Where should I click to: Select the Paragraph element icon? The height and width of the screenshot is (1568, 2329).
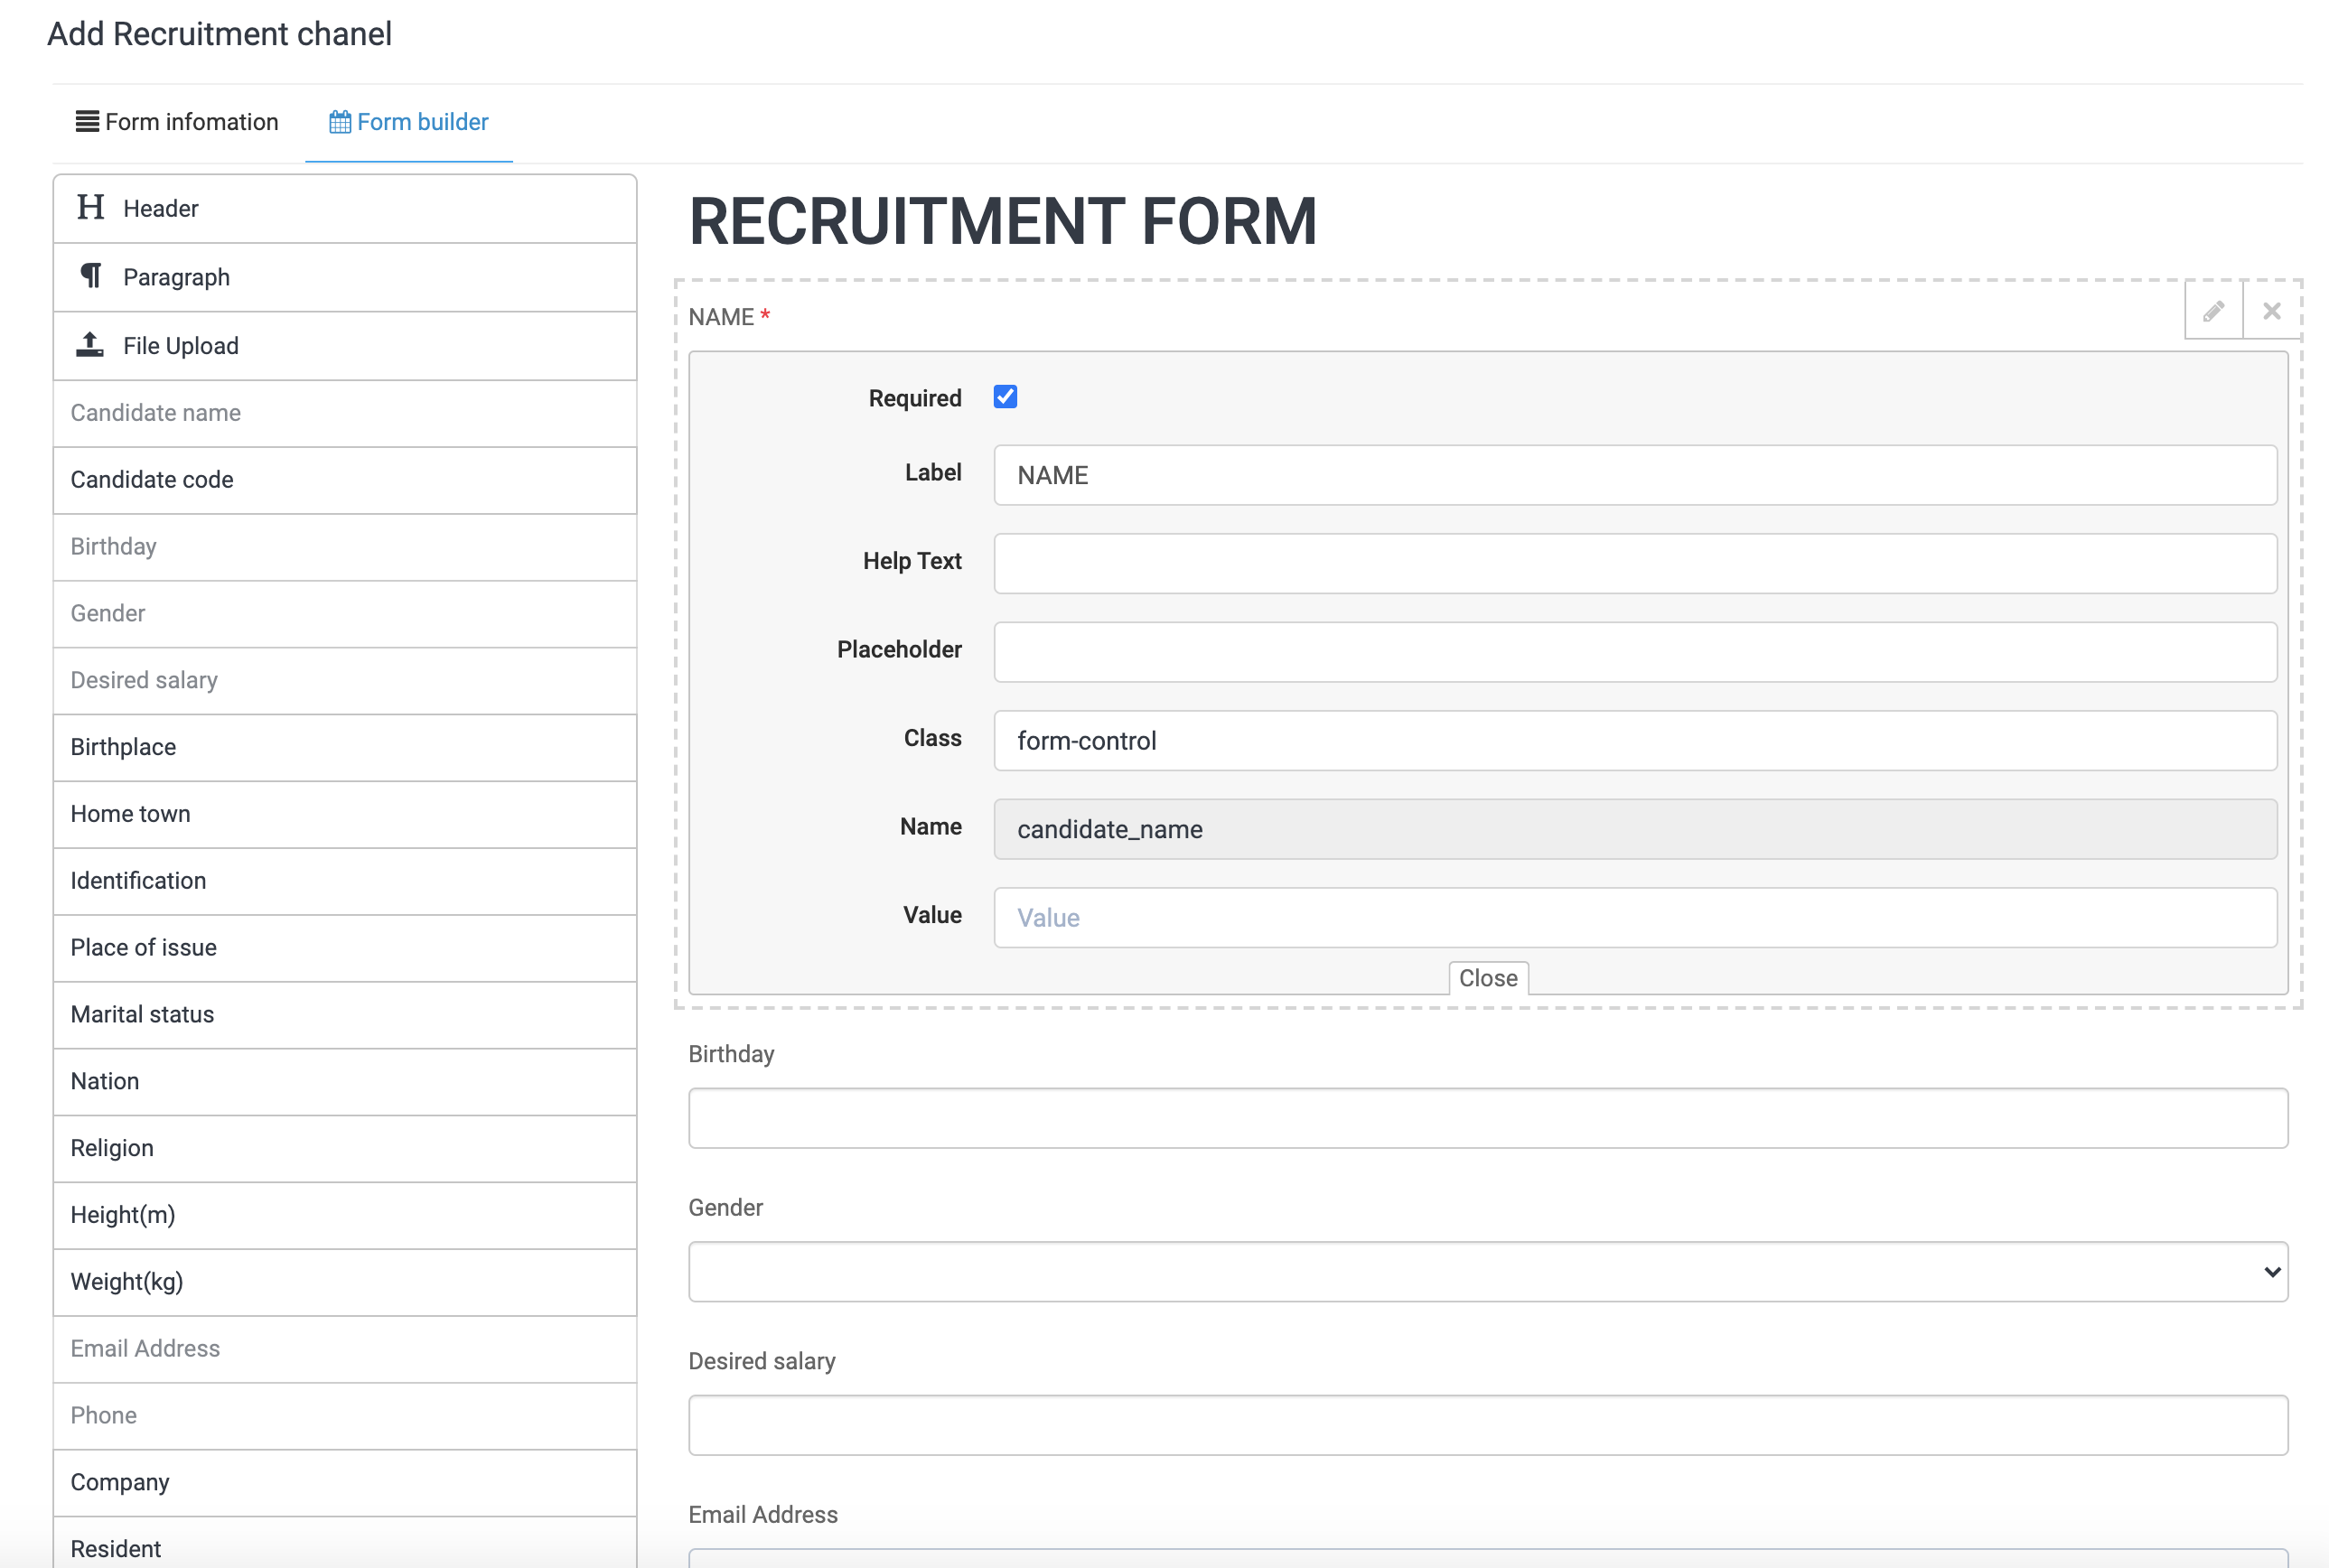(90, 276)
